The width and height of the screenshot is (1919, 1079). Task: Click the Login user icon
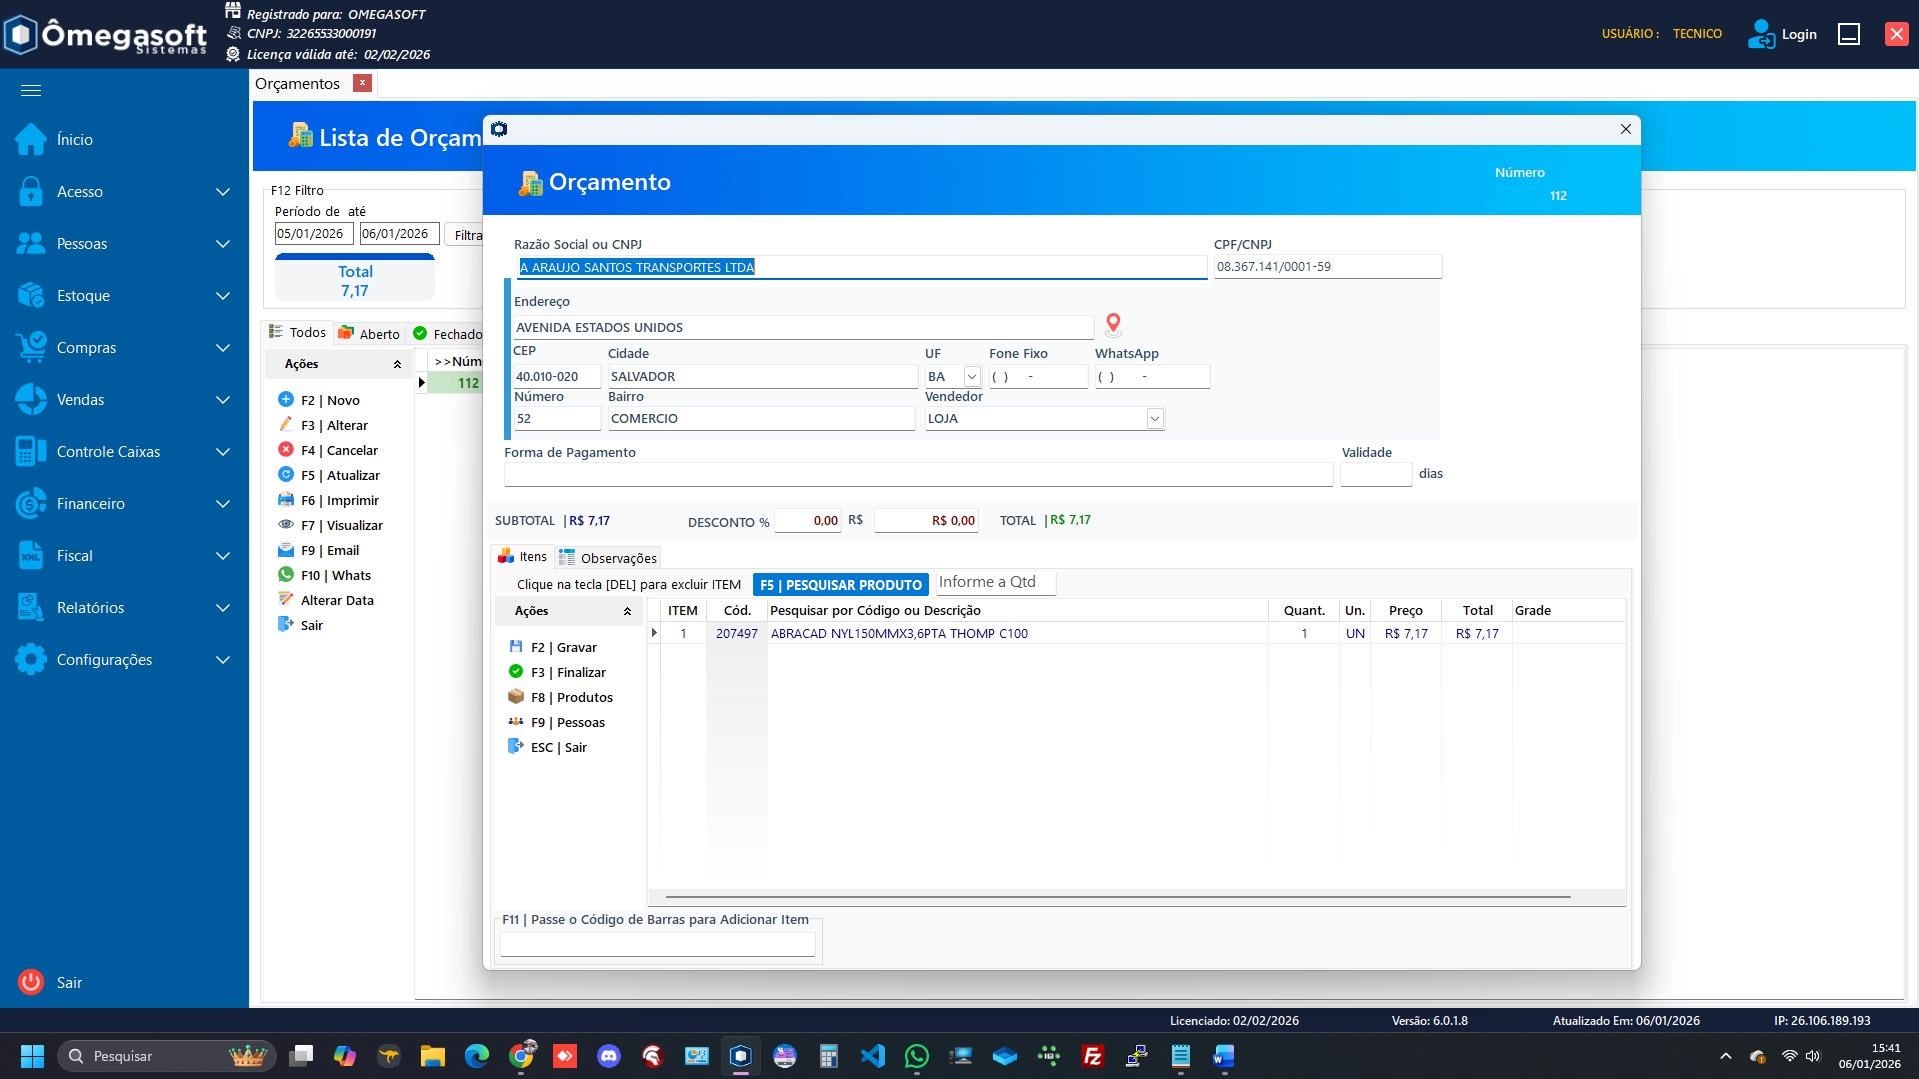point(1761,34)
